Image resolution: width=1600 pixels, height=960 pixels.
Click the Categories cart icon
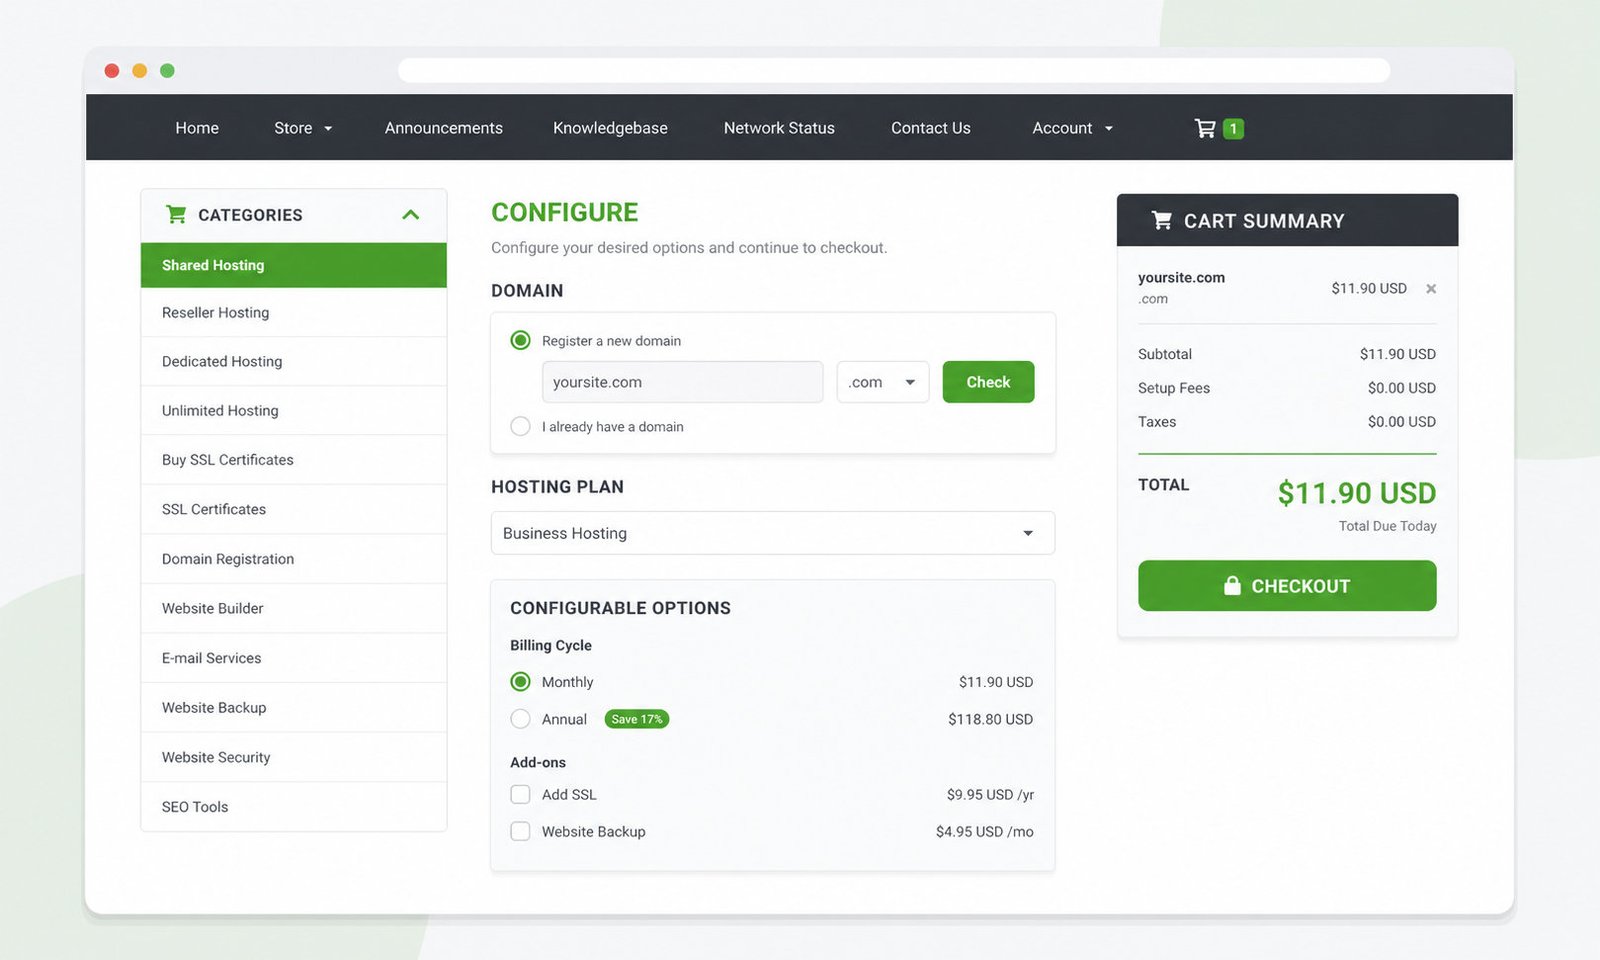(176, 214)
